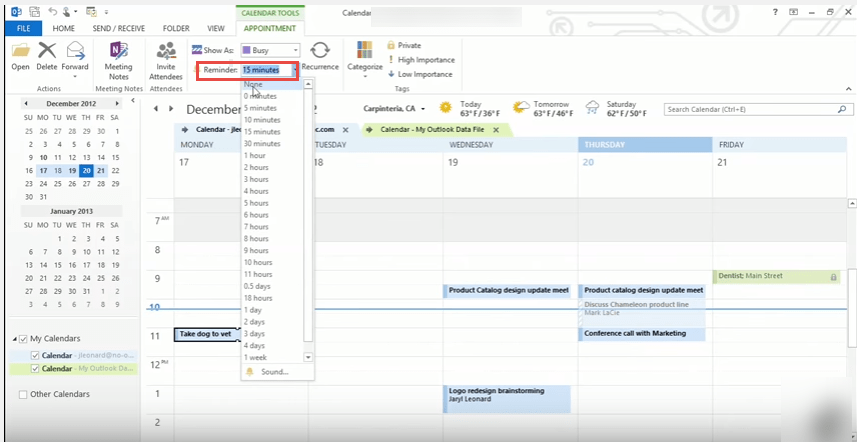Screen dimensions: 857x442
Task: Go to previous month in date navigator
Action: [26, 103]
